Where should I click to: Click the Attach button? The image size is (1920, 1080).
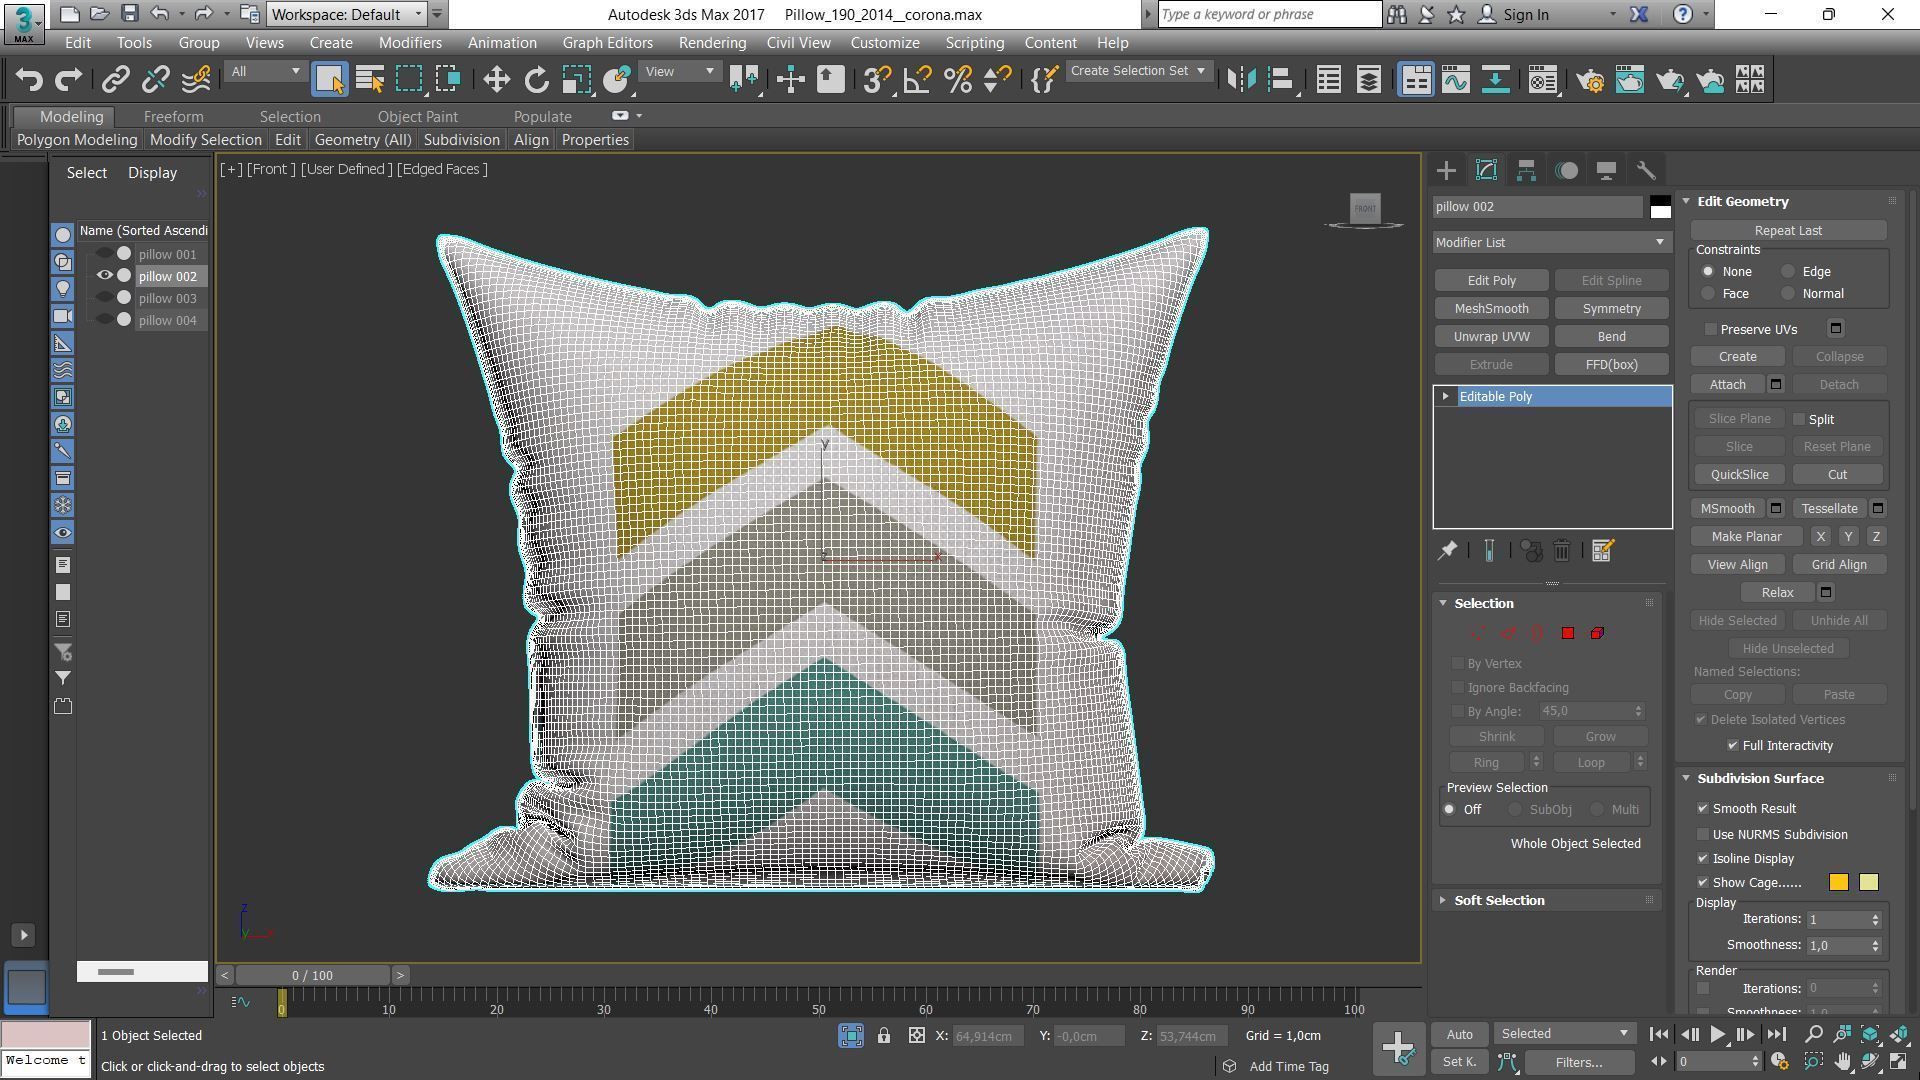click(1727, 385)
